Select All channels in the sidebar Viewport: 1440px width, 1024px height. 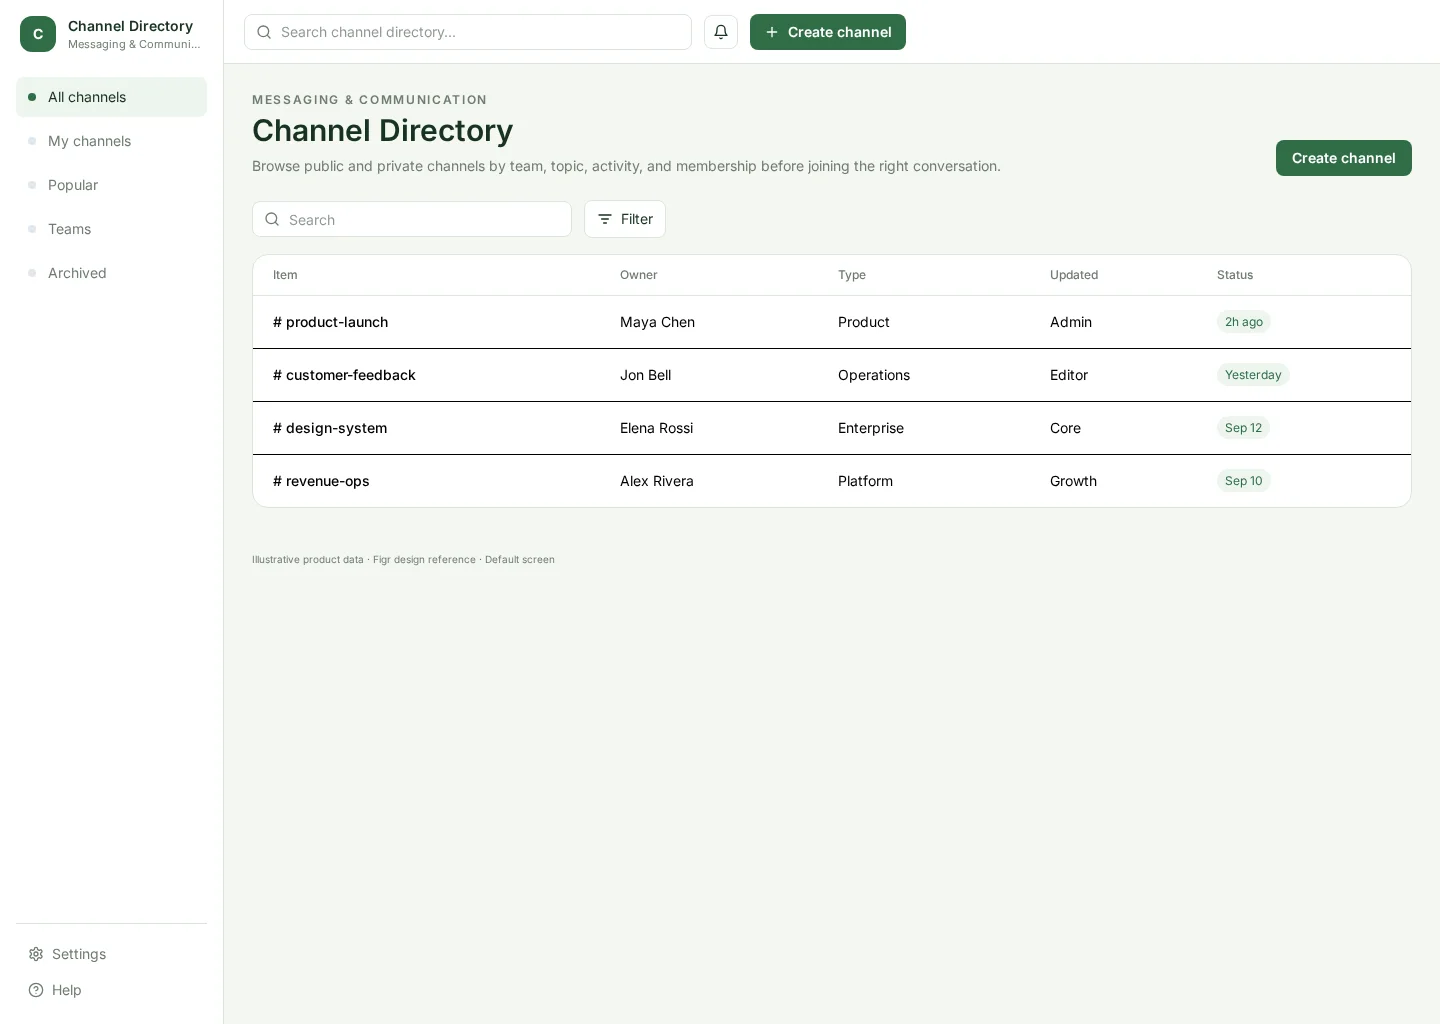[x=111, y=97]
